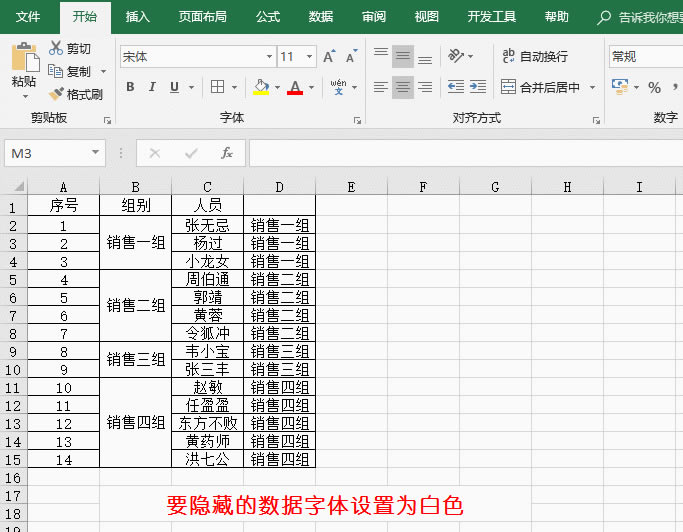The height and width of the screenshot is (532, 683).
Task: Open the 开发工具 Developer tab
Action: (491, 17)
